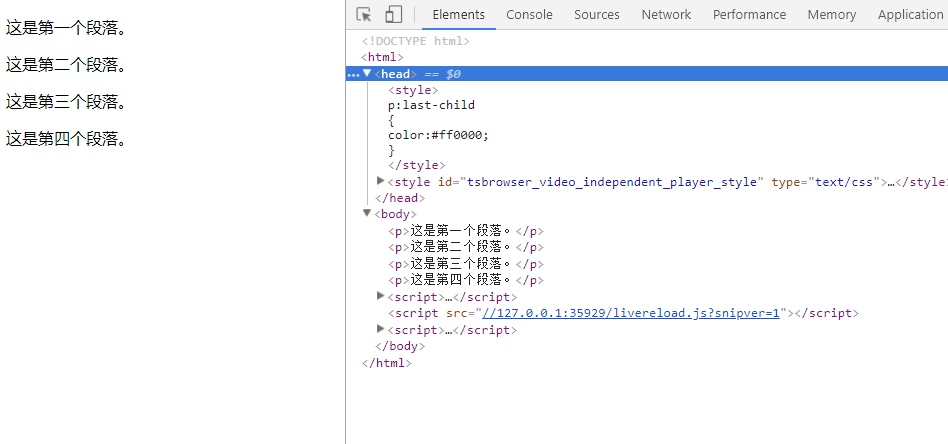Click the closing brace line in style
Screen dimensions: 948x444
[x=391, y=150]
